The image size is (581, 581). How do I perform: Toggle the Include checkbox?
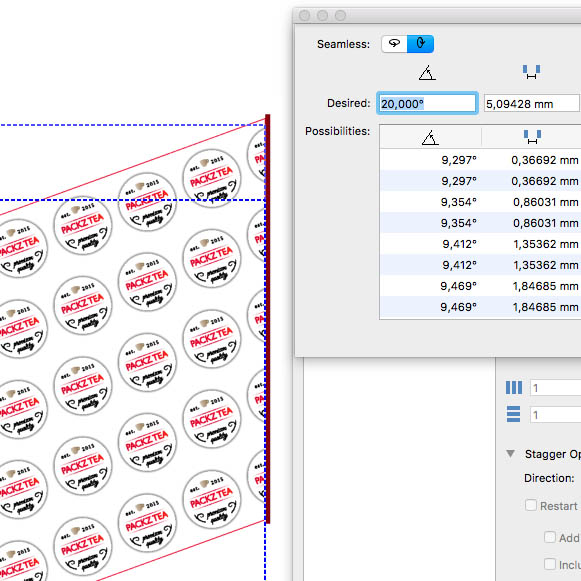[x=550, y=564]
